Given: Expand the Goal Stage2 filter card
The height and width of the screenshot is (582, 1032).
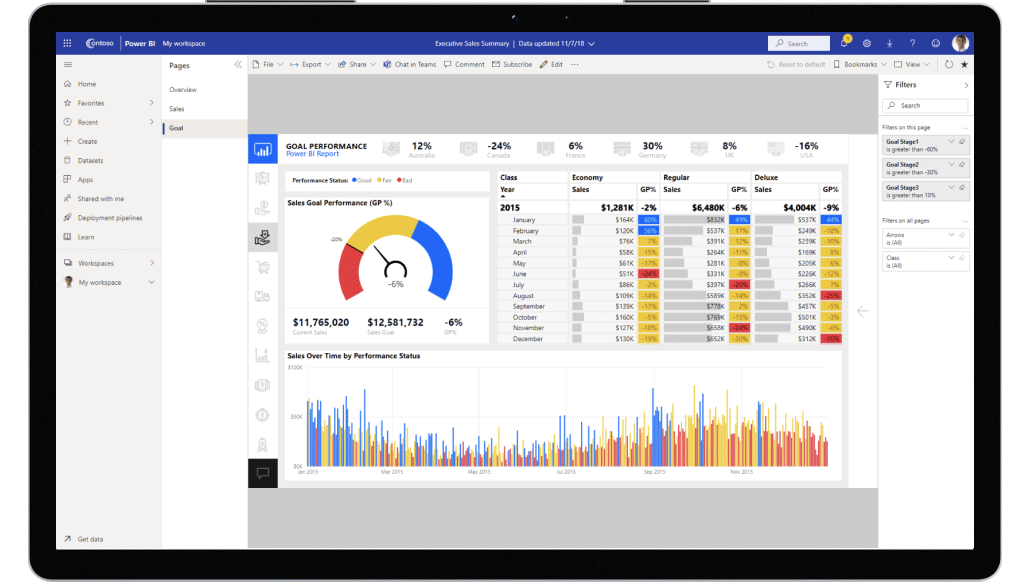Looking at the screenshot, I should [950, 164].
